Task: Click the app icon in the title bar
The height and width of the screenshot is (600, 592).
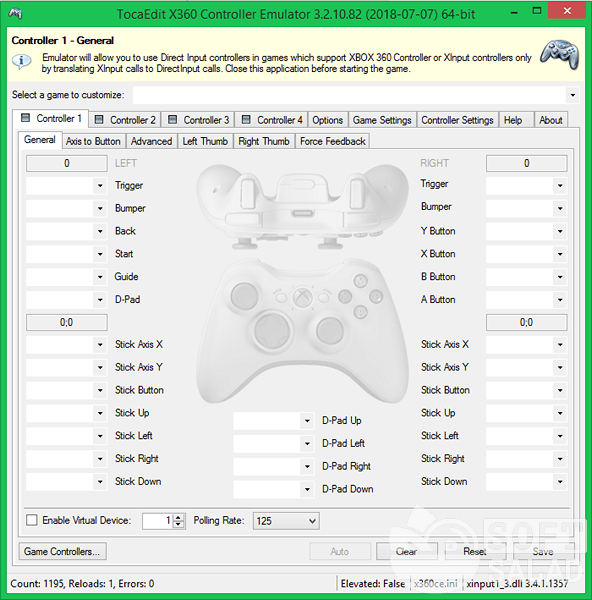Action: 15,14
